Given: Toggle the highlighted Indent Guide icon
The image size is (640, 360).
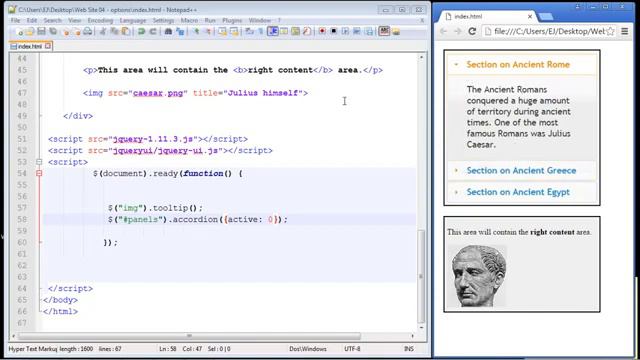Looking at the screenshot, I should pyautogui.click(x=273, y=31).
